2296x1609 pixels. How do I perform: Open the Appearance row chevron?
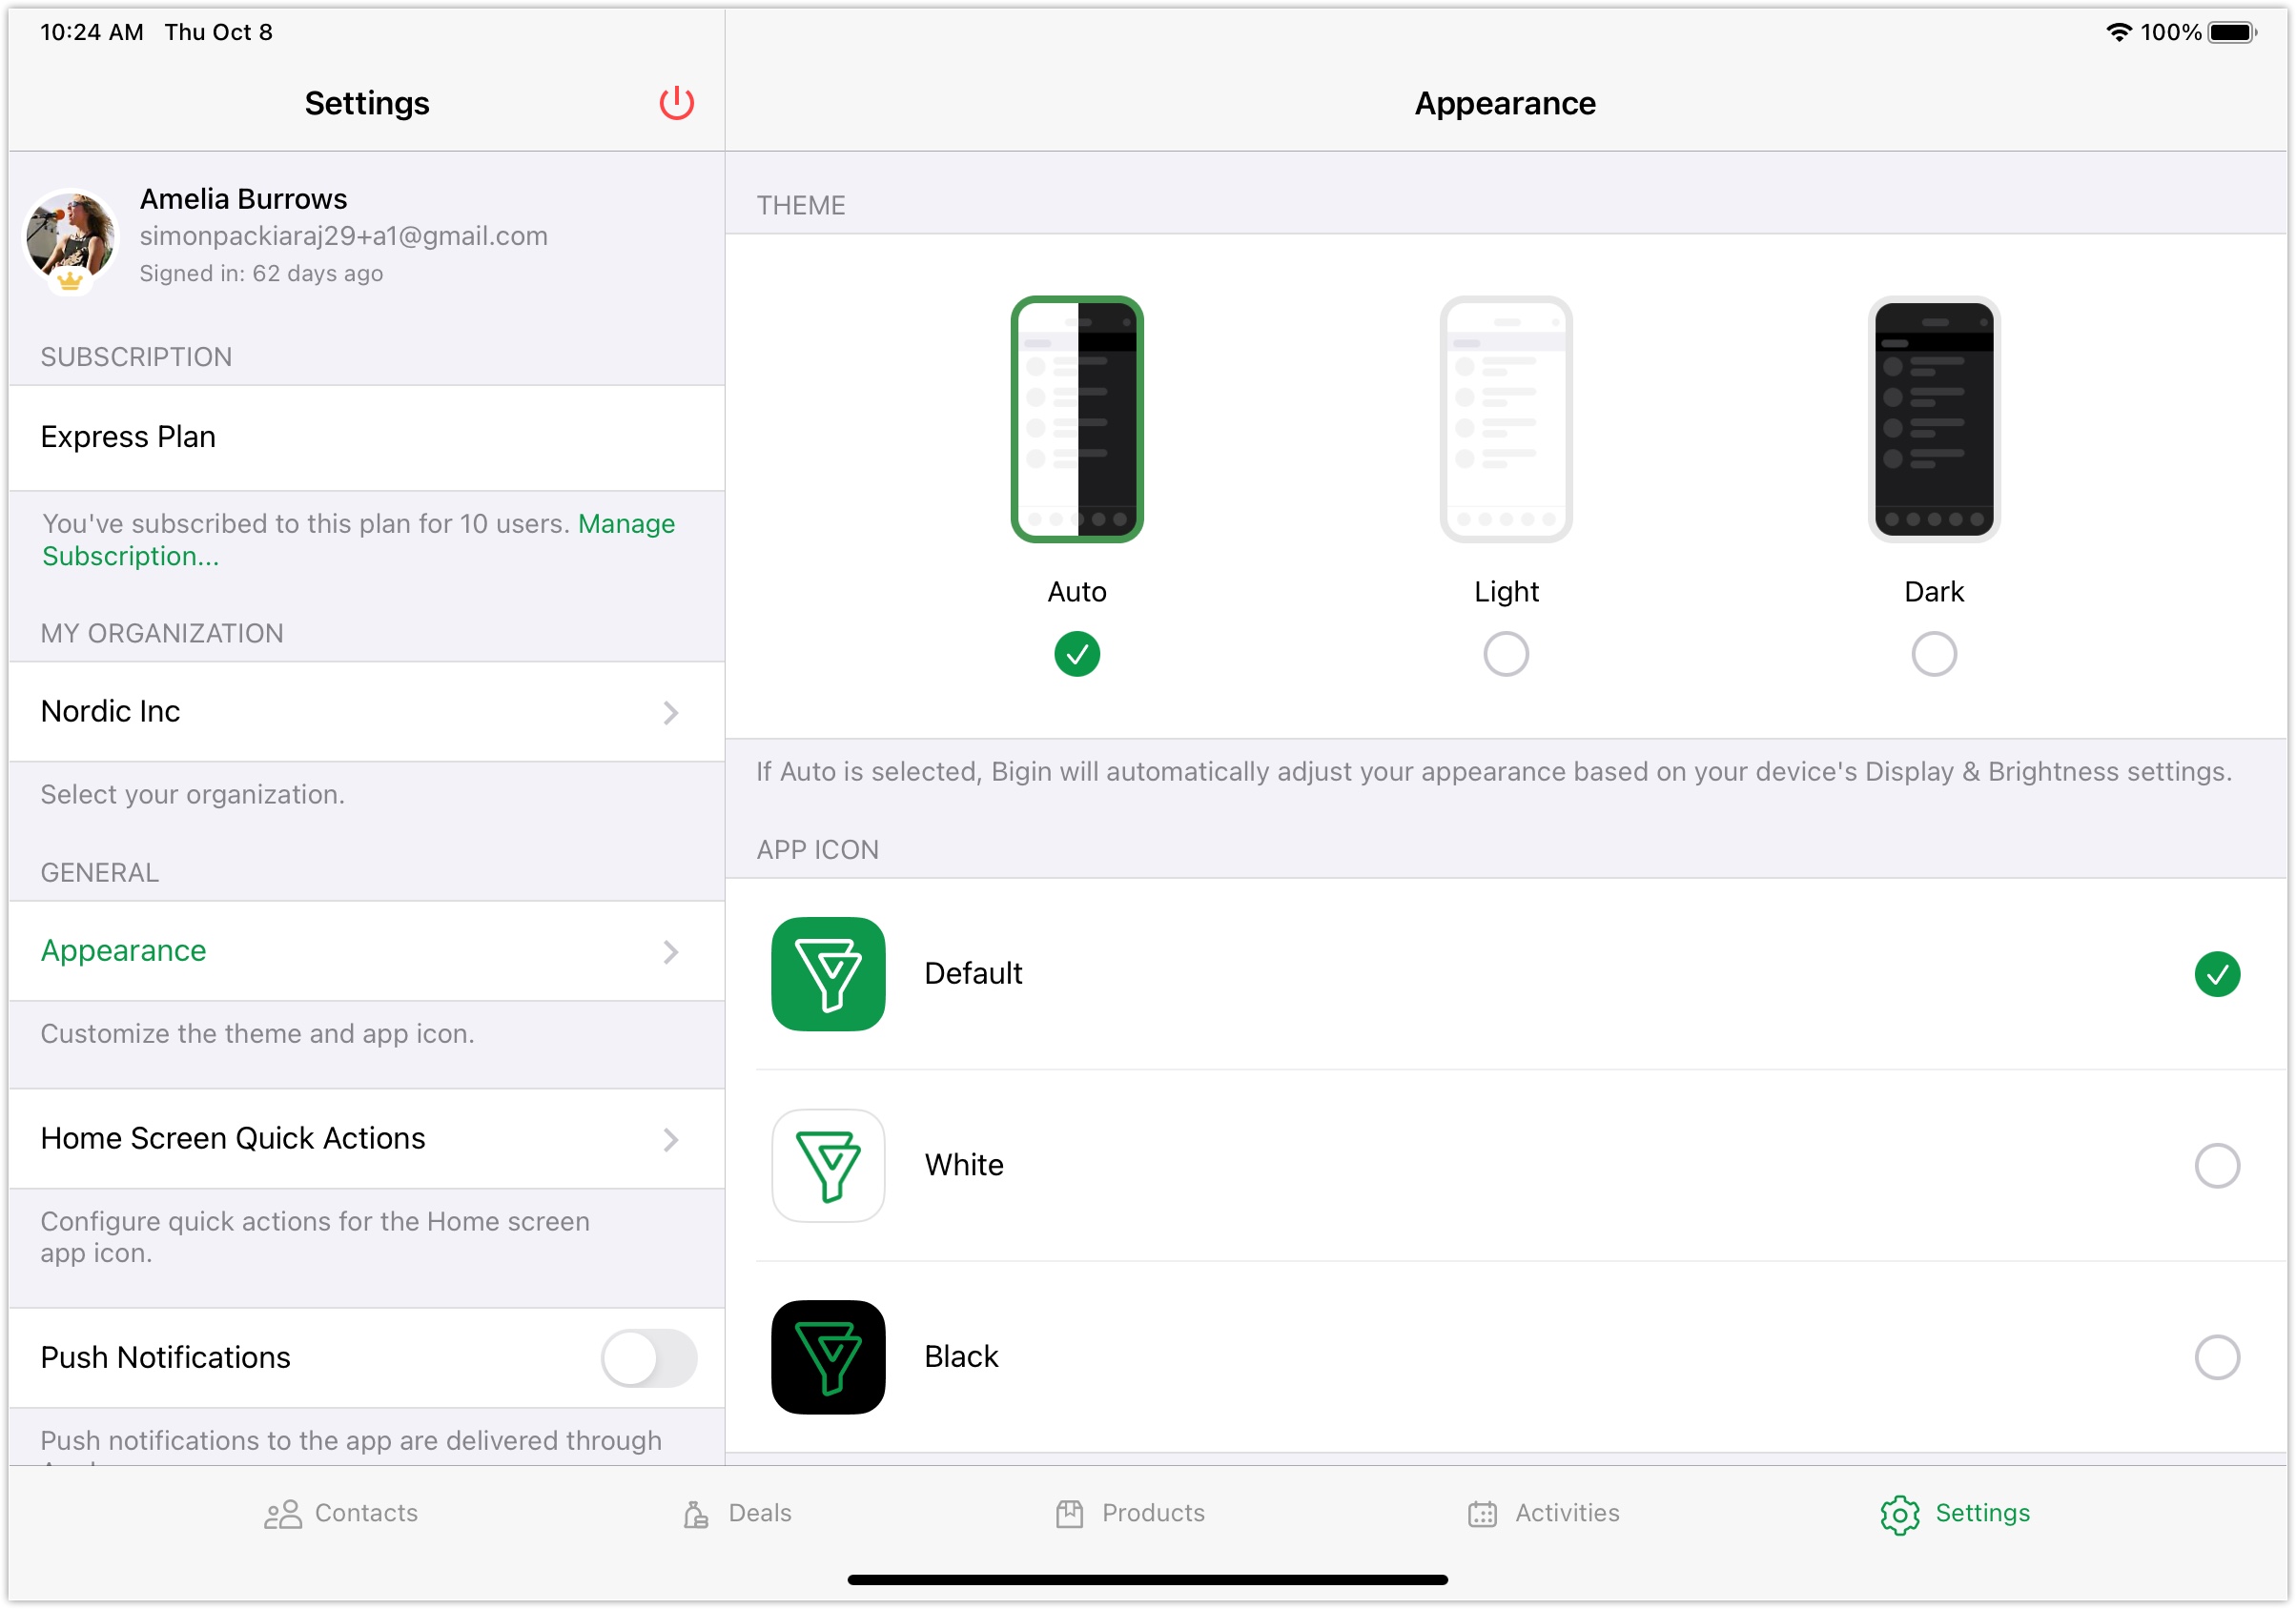(671, 951)
